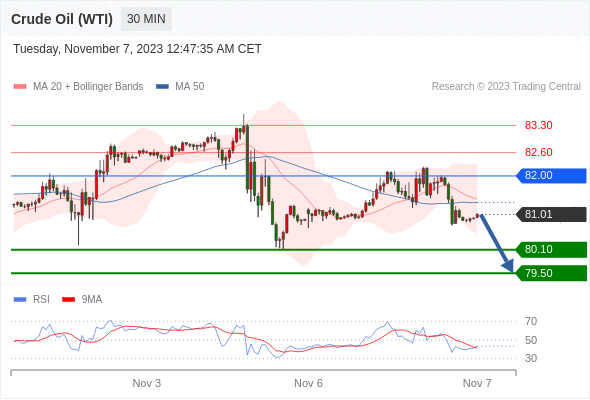Click the 30 MIN timeframe badge
Viewport: 590px width, 400px height.
click(146, 19)
